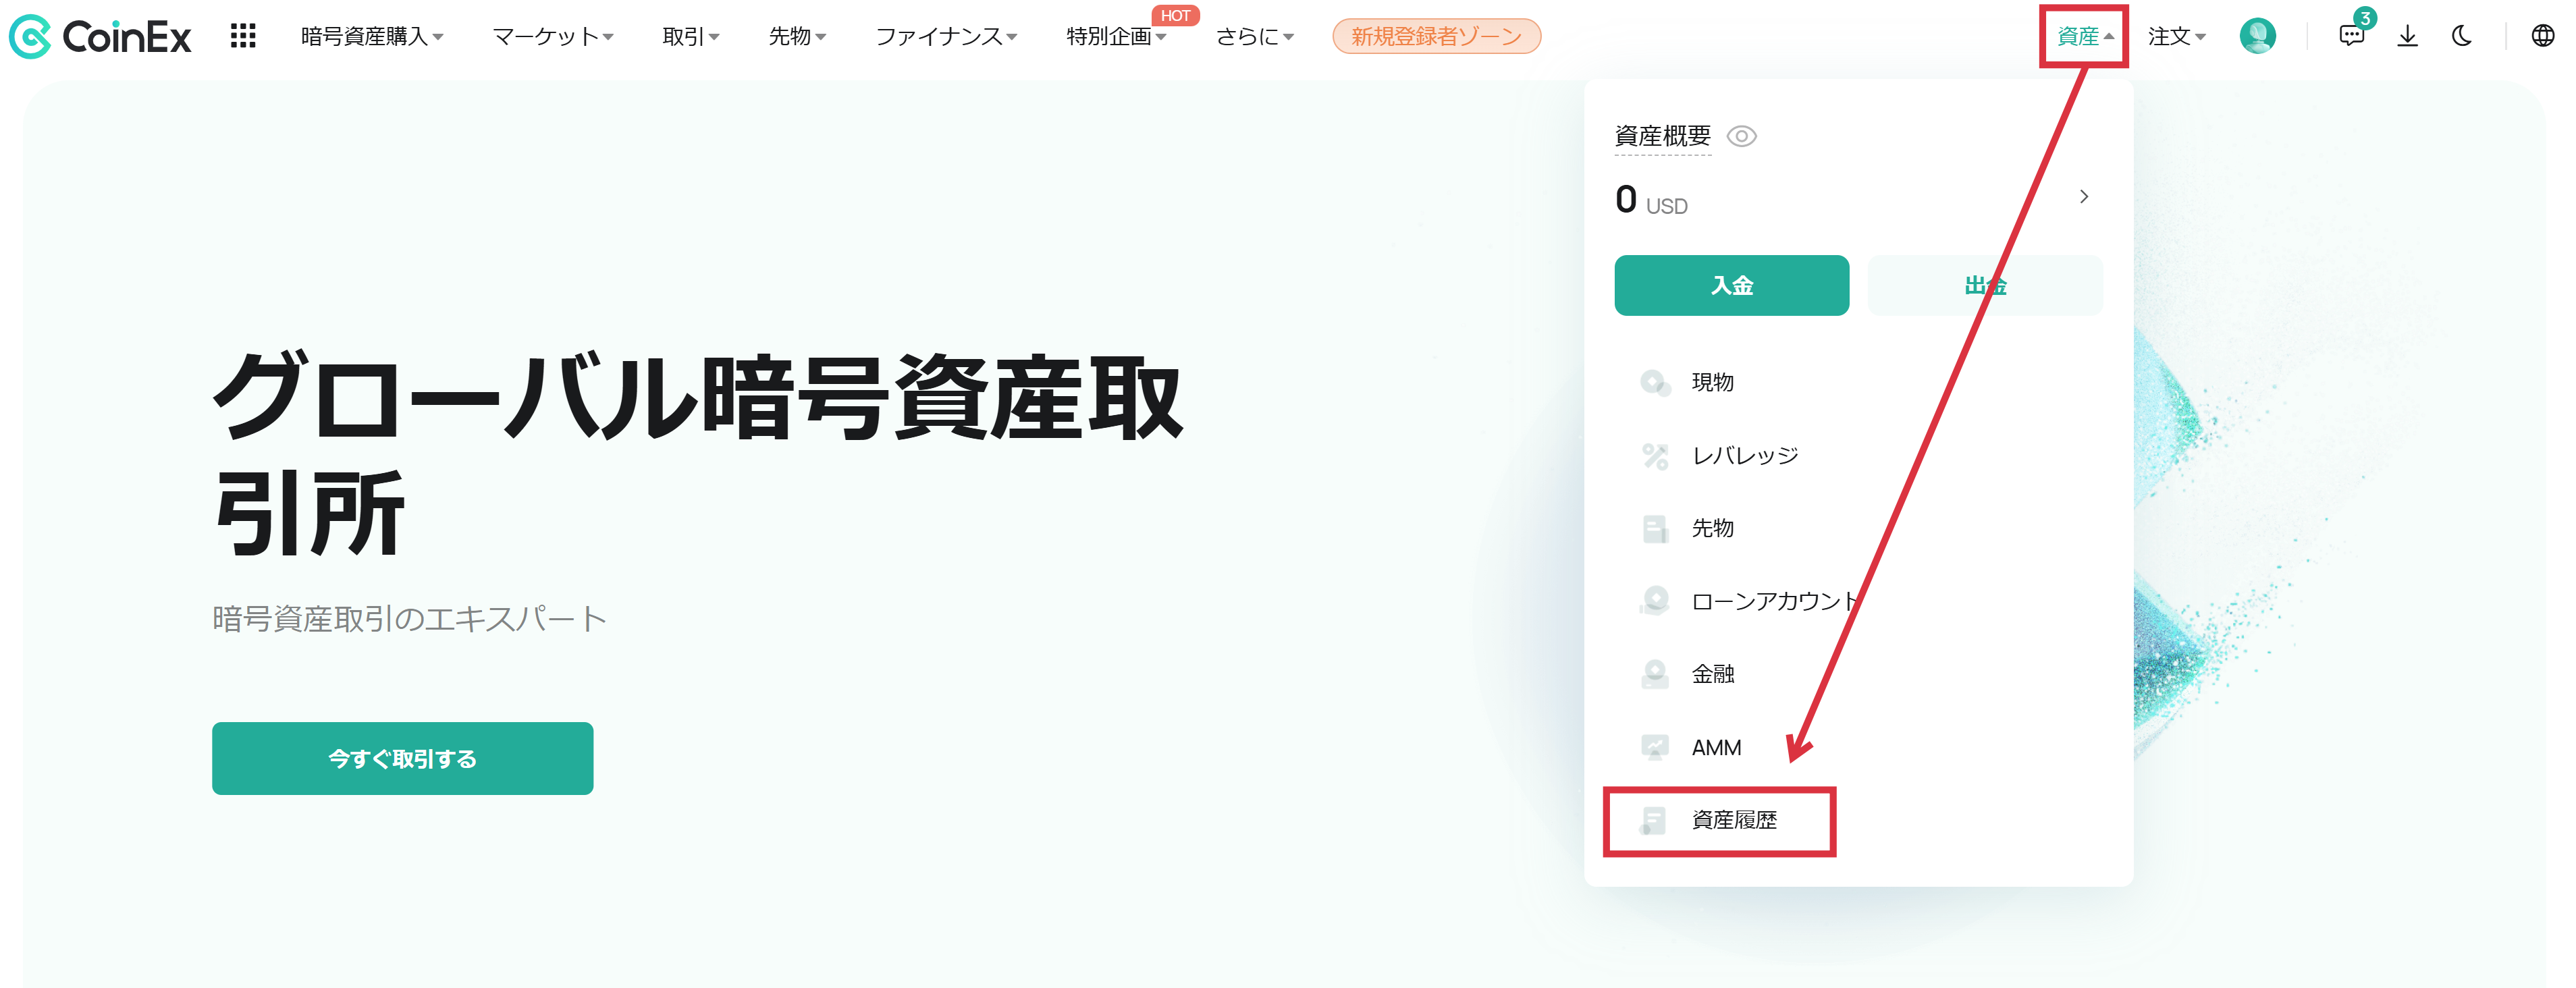Click the 金融 finance account icon

point(1655,674)
